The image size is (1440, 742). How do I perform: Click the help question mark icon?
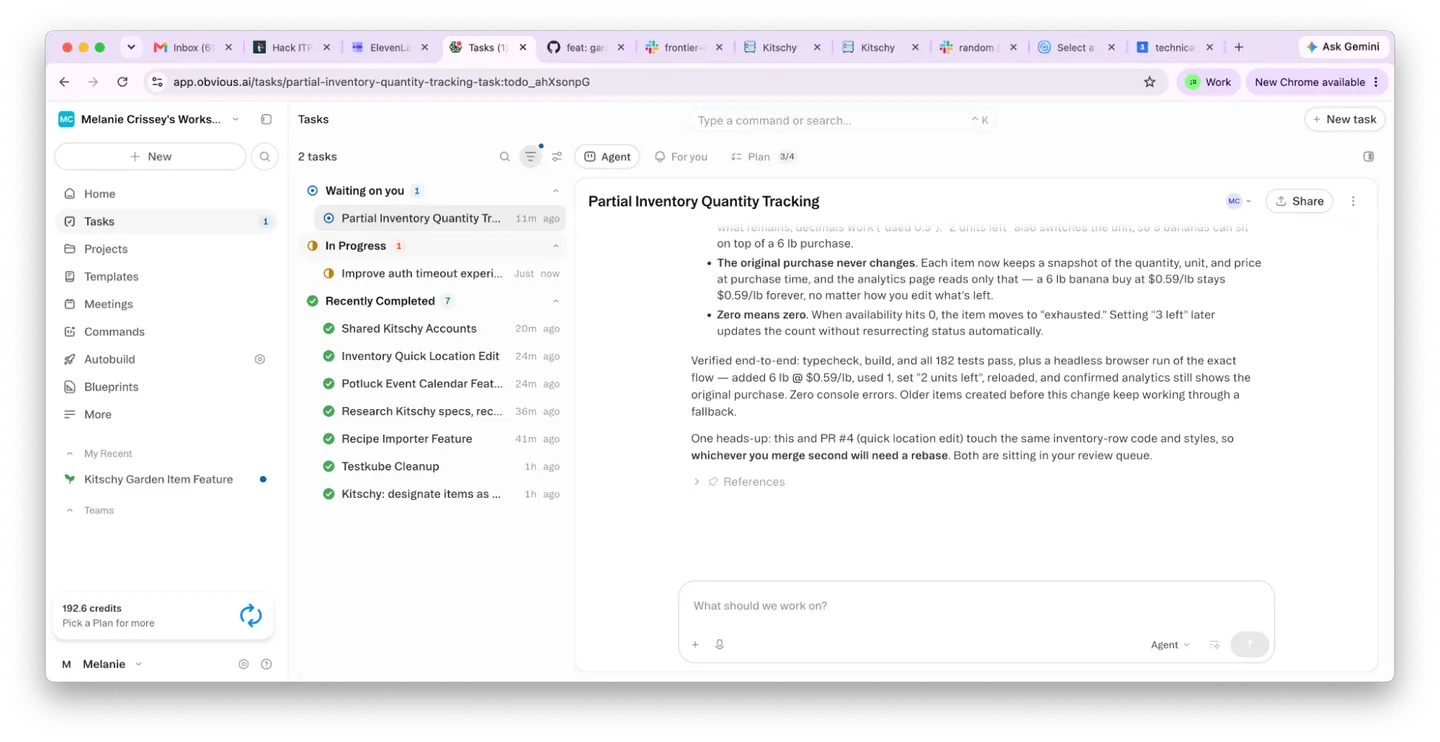(x=266, y=664)
